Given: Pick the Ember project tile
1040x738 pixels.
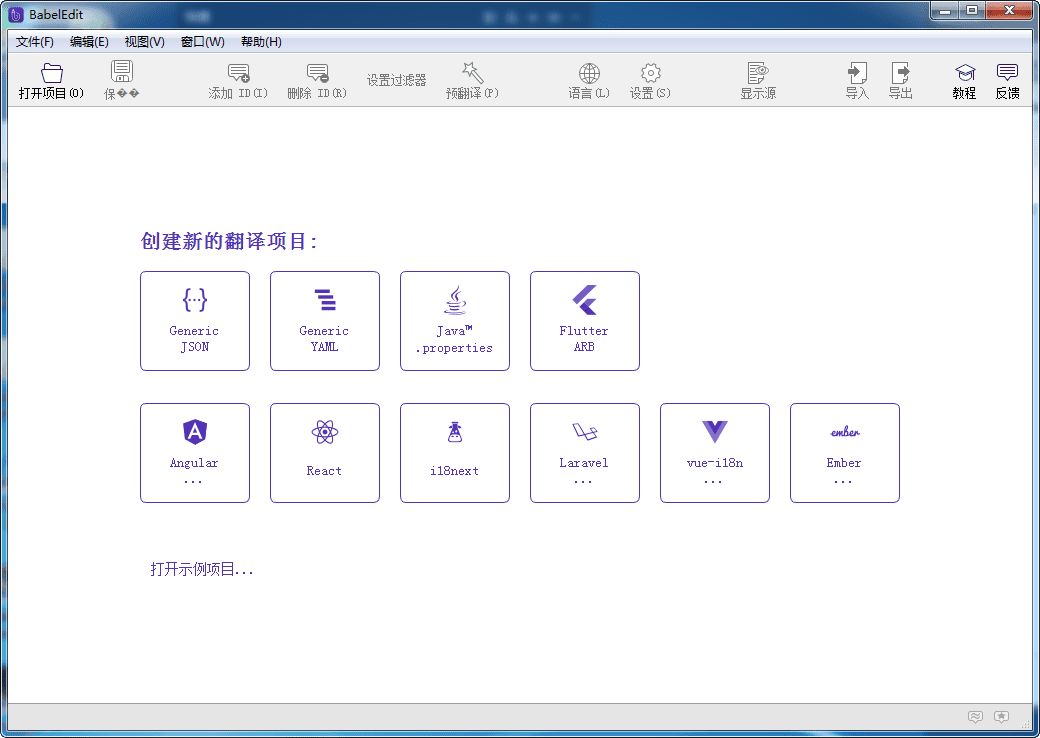Looking at the screenshot, I should tap(845, 453).
